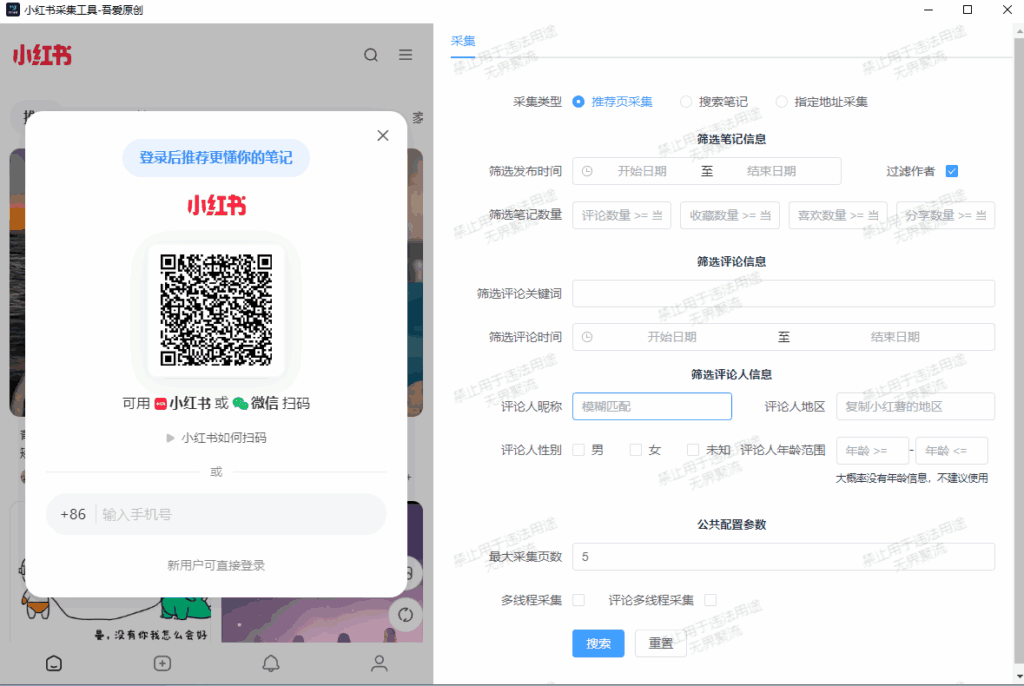This screenshot has width=1024, height=686.
Task: Open the hamburger menu in Xiaohongshu header
Action: click(x=405, y=55)
